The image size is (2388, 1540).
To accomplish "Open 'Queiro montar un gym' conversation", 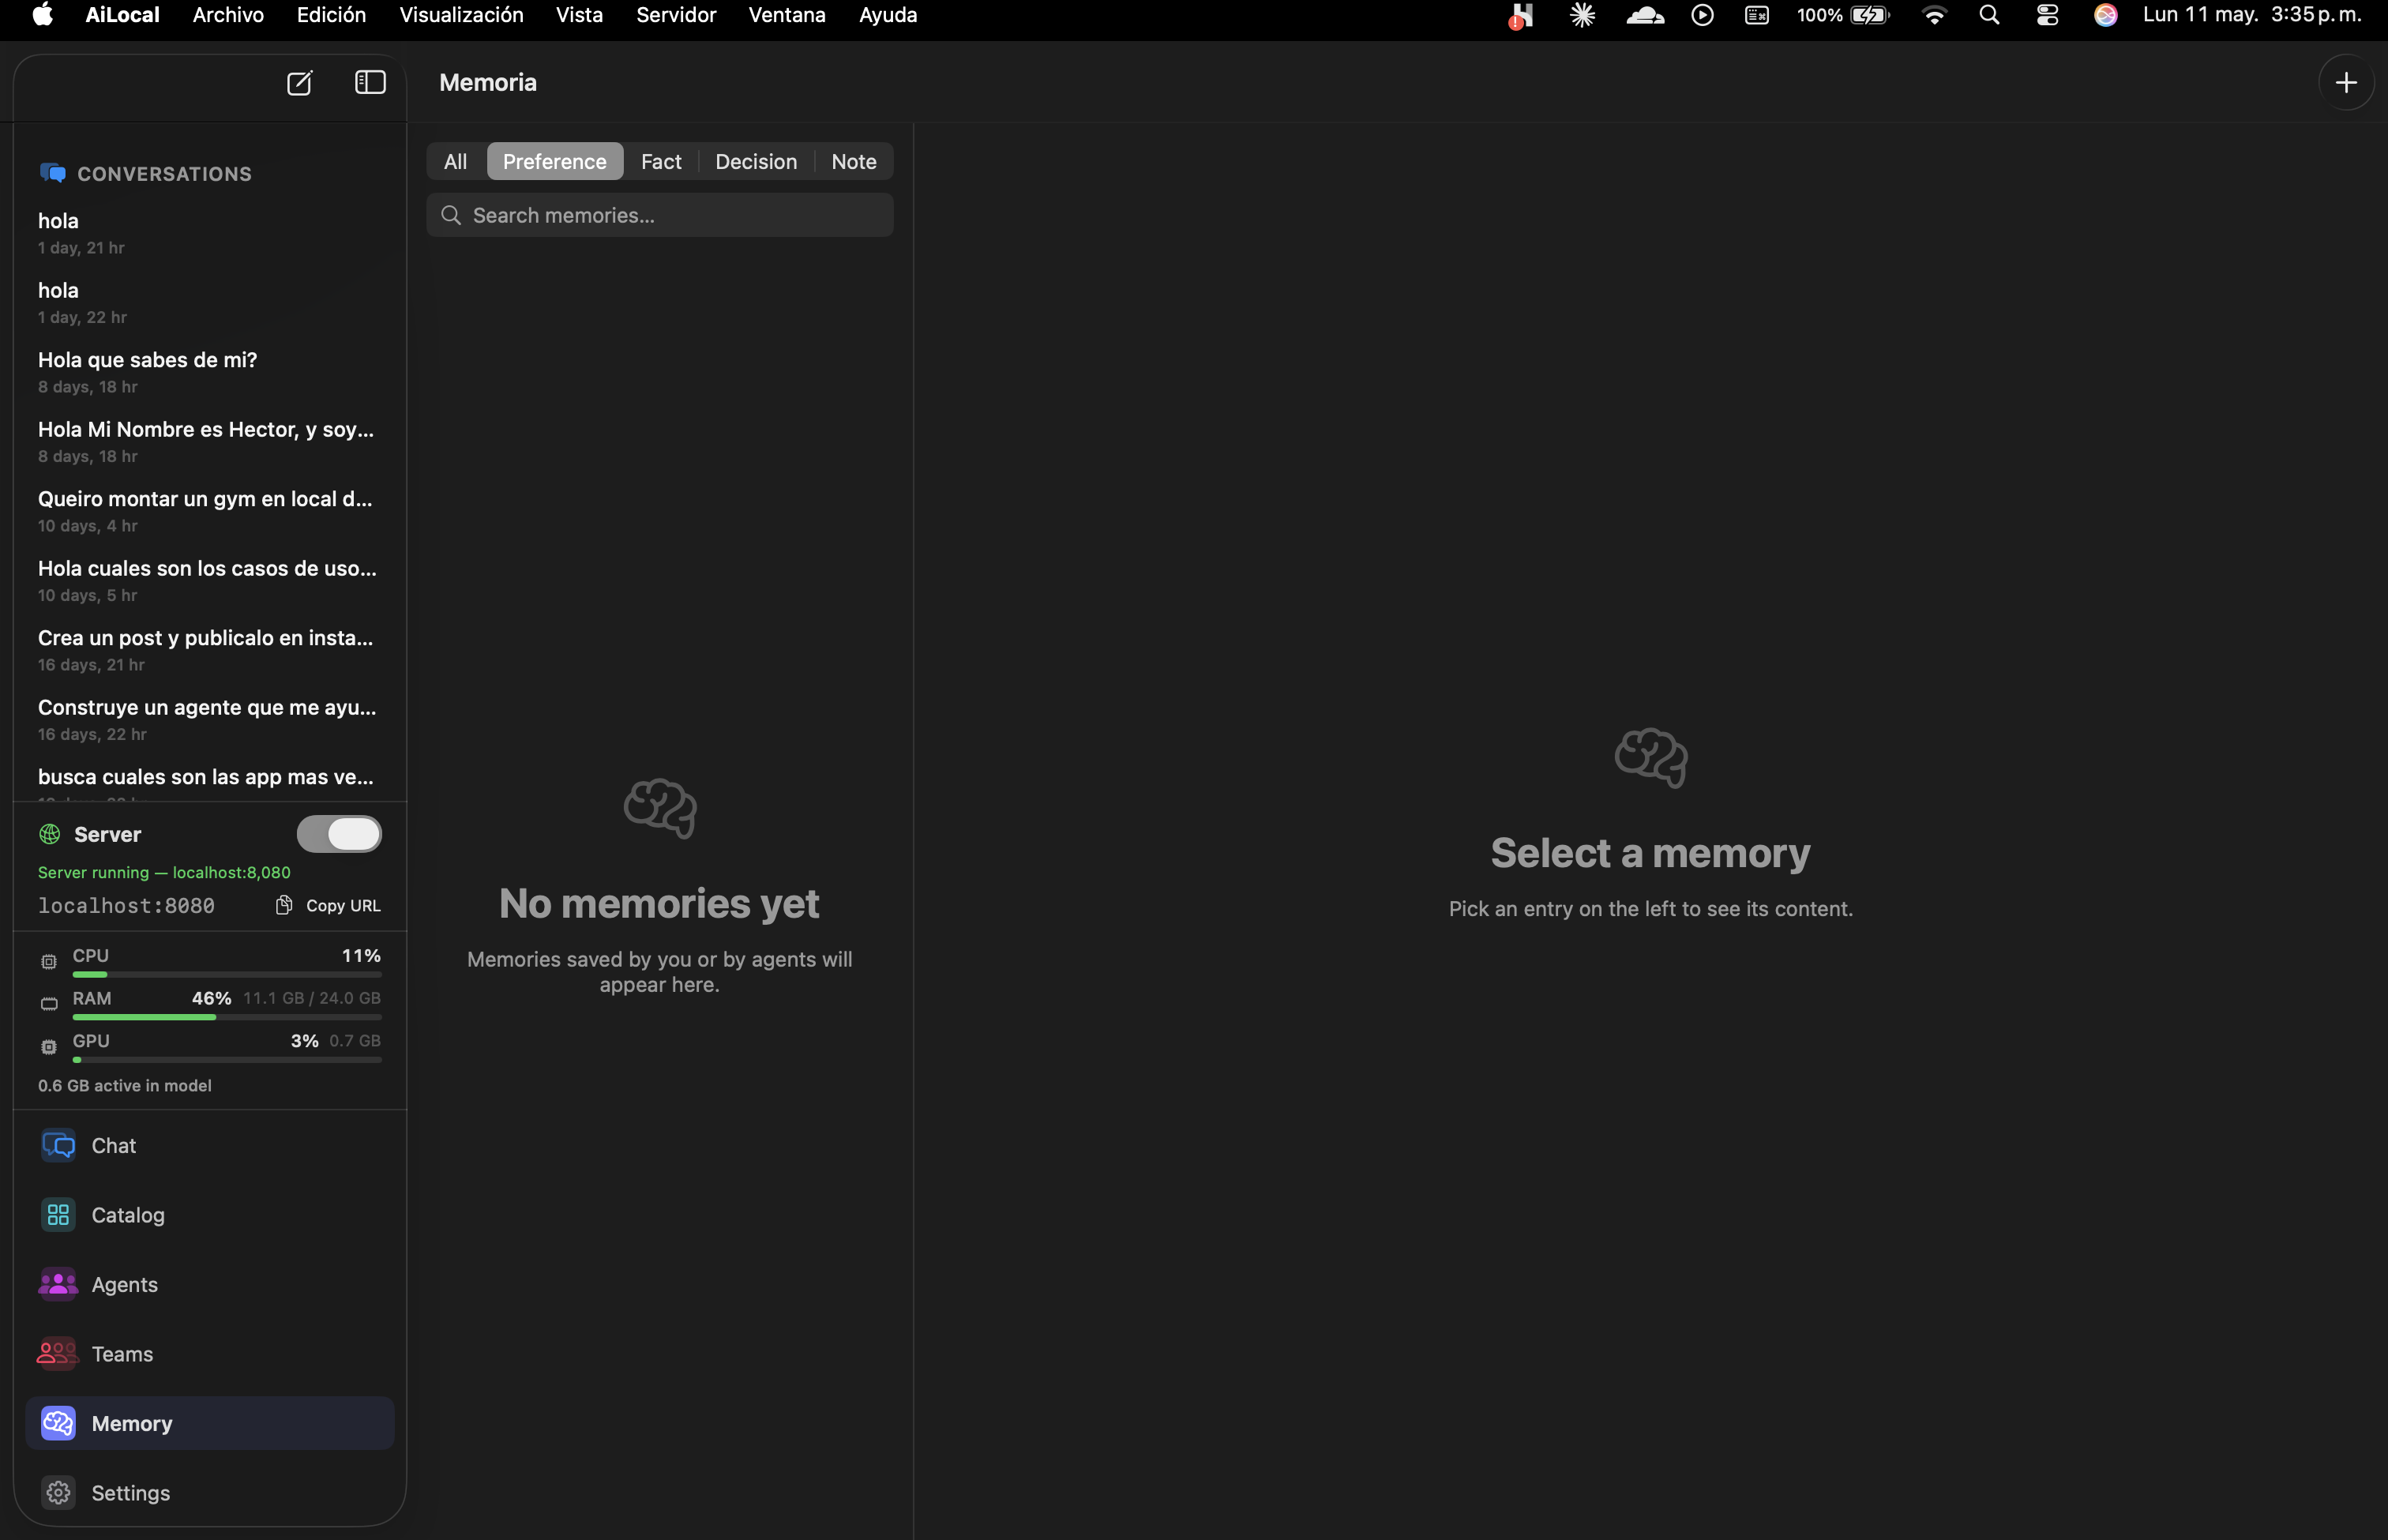I will click(x=210, y=511).
